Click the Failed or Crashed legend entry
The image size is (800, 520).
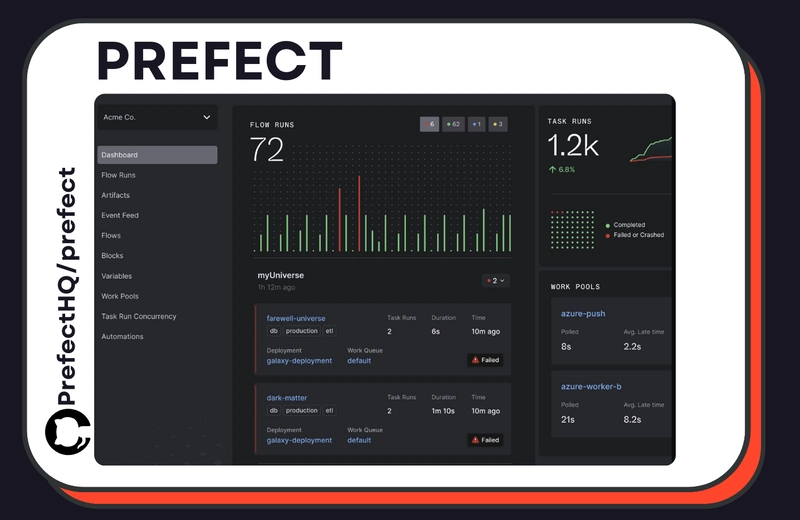pos(635,235)
